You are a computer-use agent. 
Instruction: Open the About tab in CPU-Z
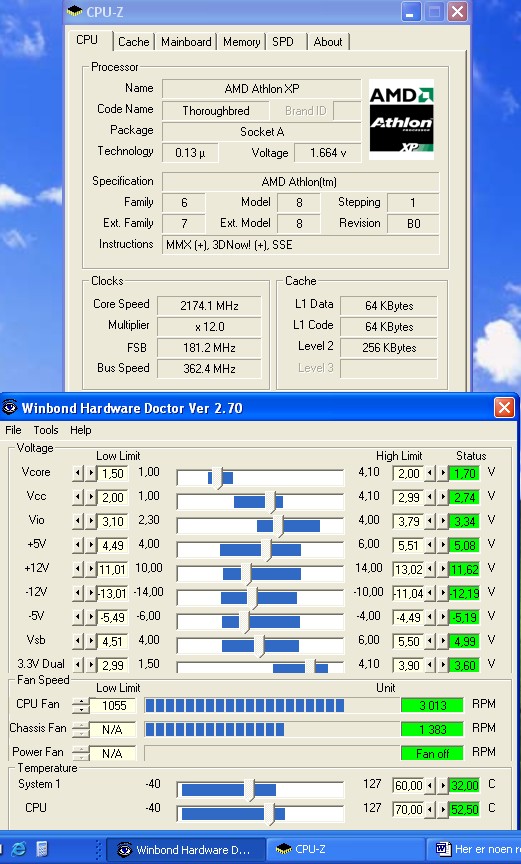click(x=328, y=42)
